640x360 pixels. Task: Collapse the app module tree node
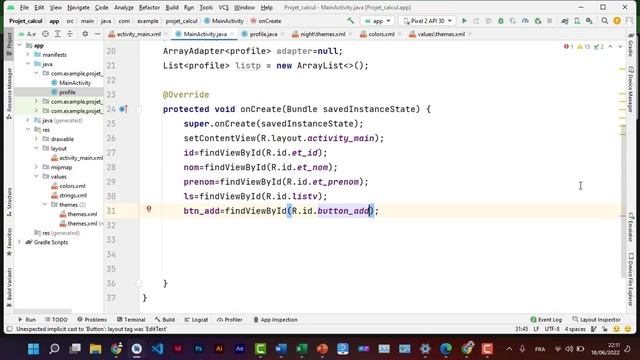(20, 45)
